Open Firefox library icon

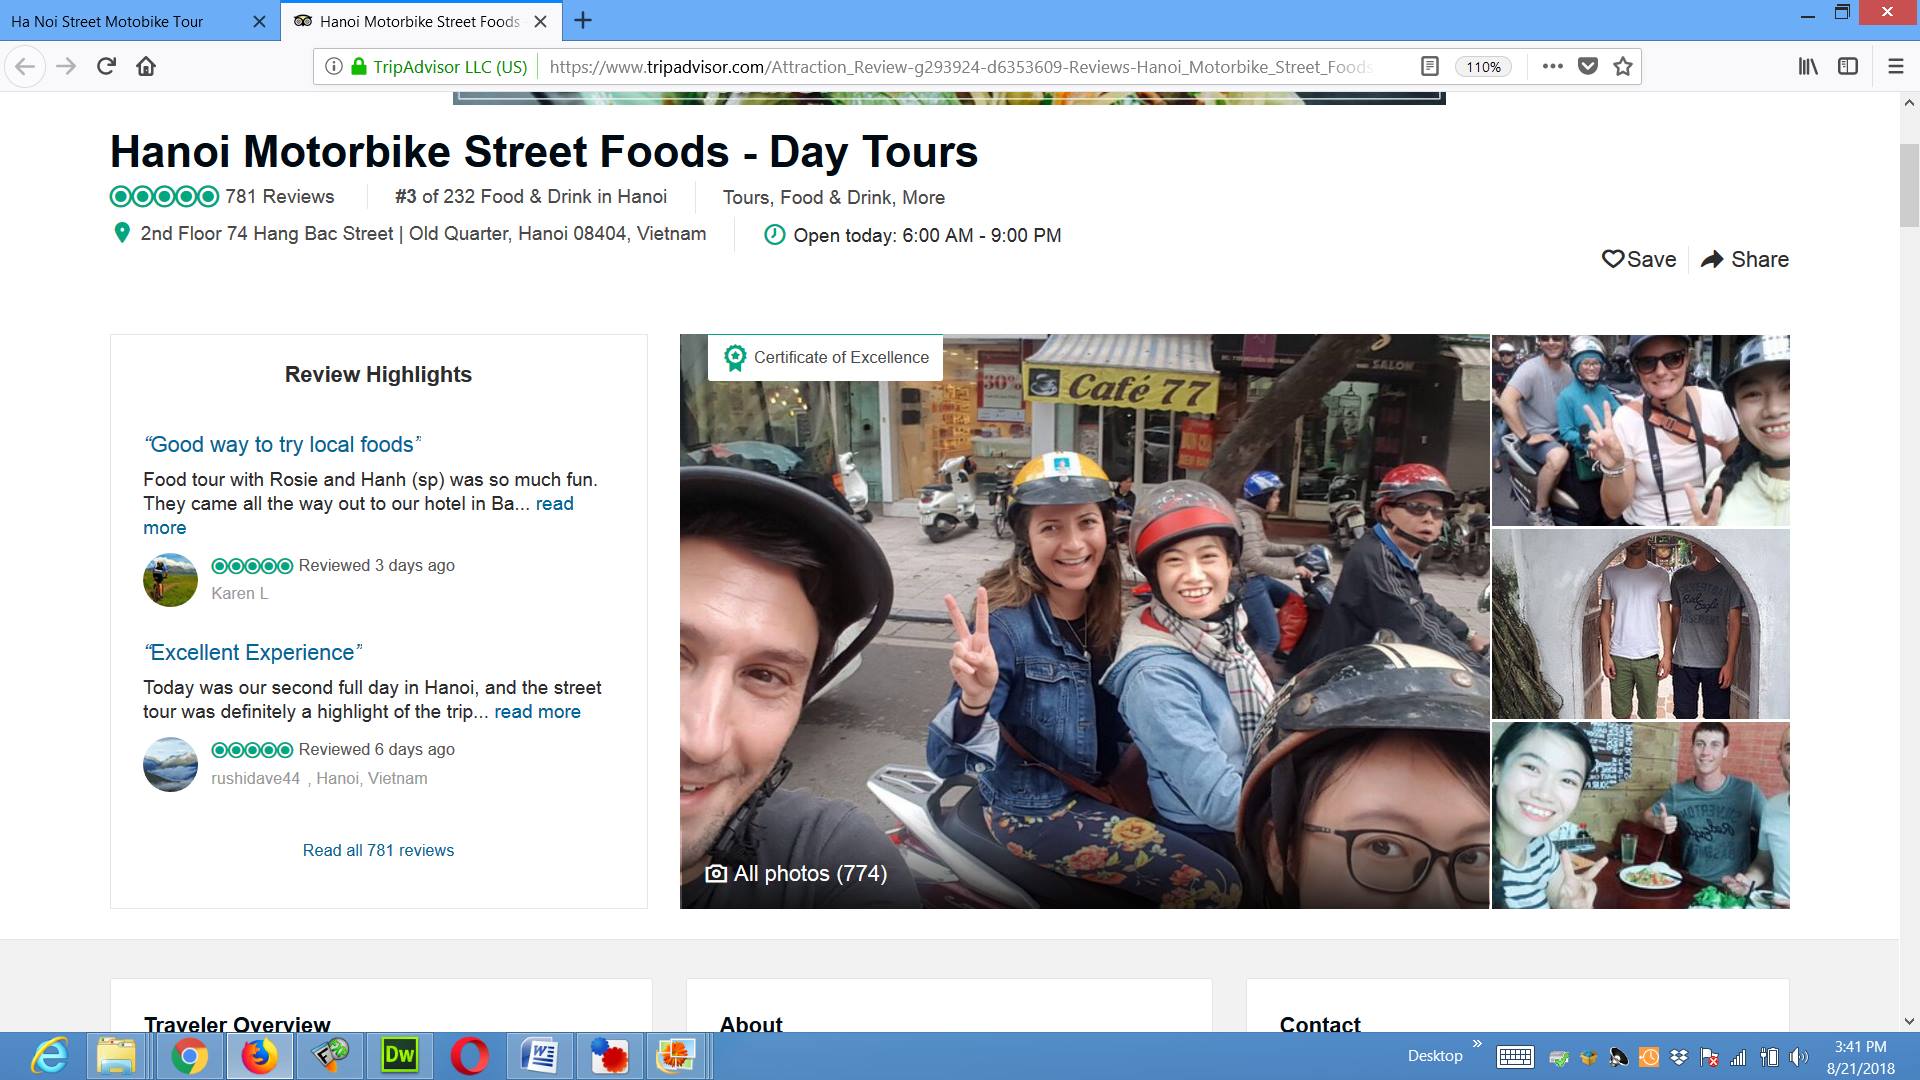tap(1808, 67)
